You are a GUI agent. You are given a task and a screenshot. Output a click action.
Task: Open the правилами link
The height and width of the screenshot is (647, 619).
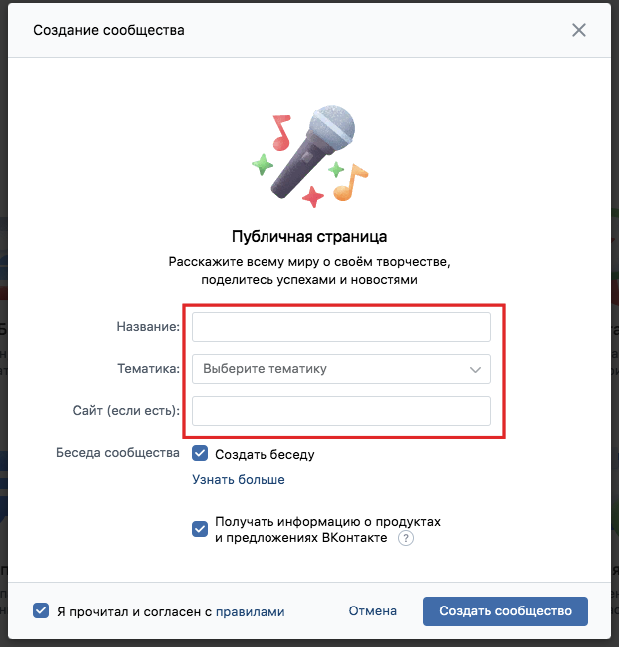pos(250,611)
